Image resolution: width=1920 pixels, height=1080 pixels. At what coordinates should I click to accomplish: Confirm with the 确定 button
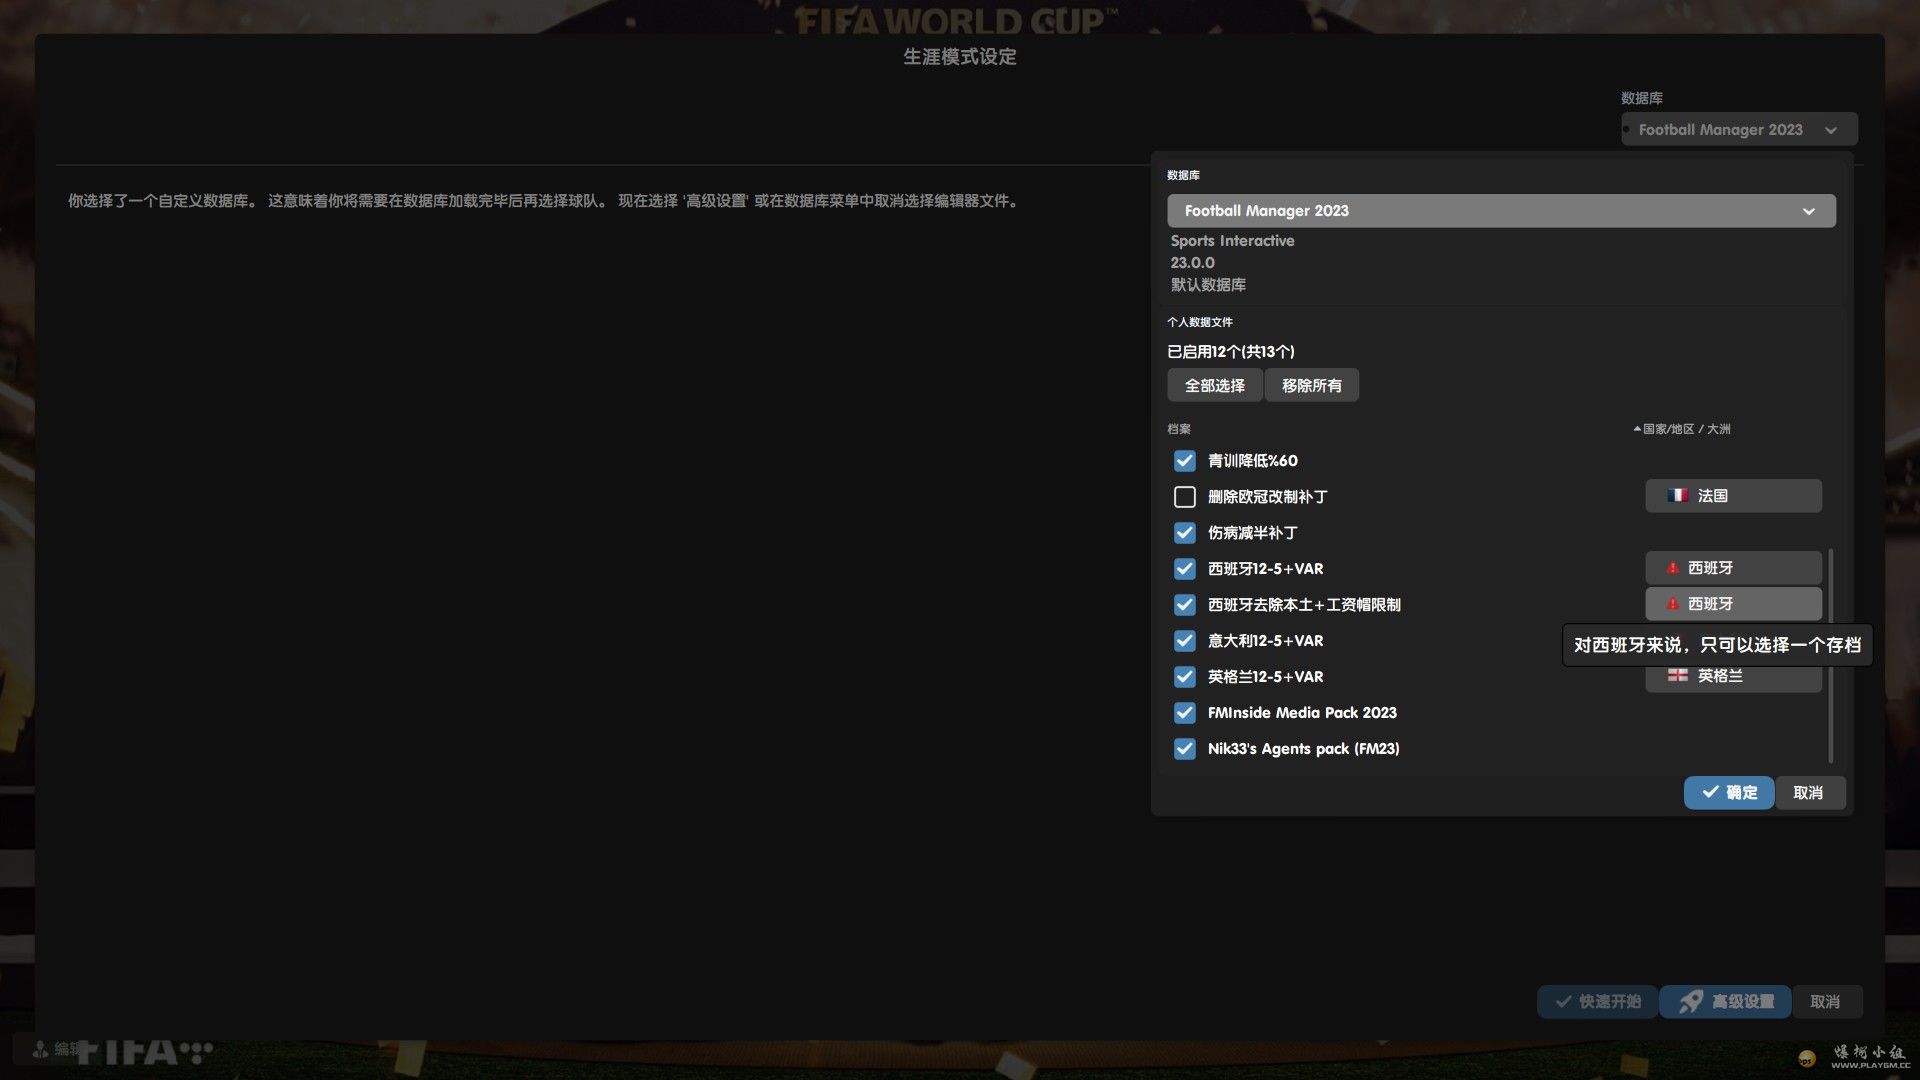1728,792
